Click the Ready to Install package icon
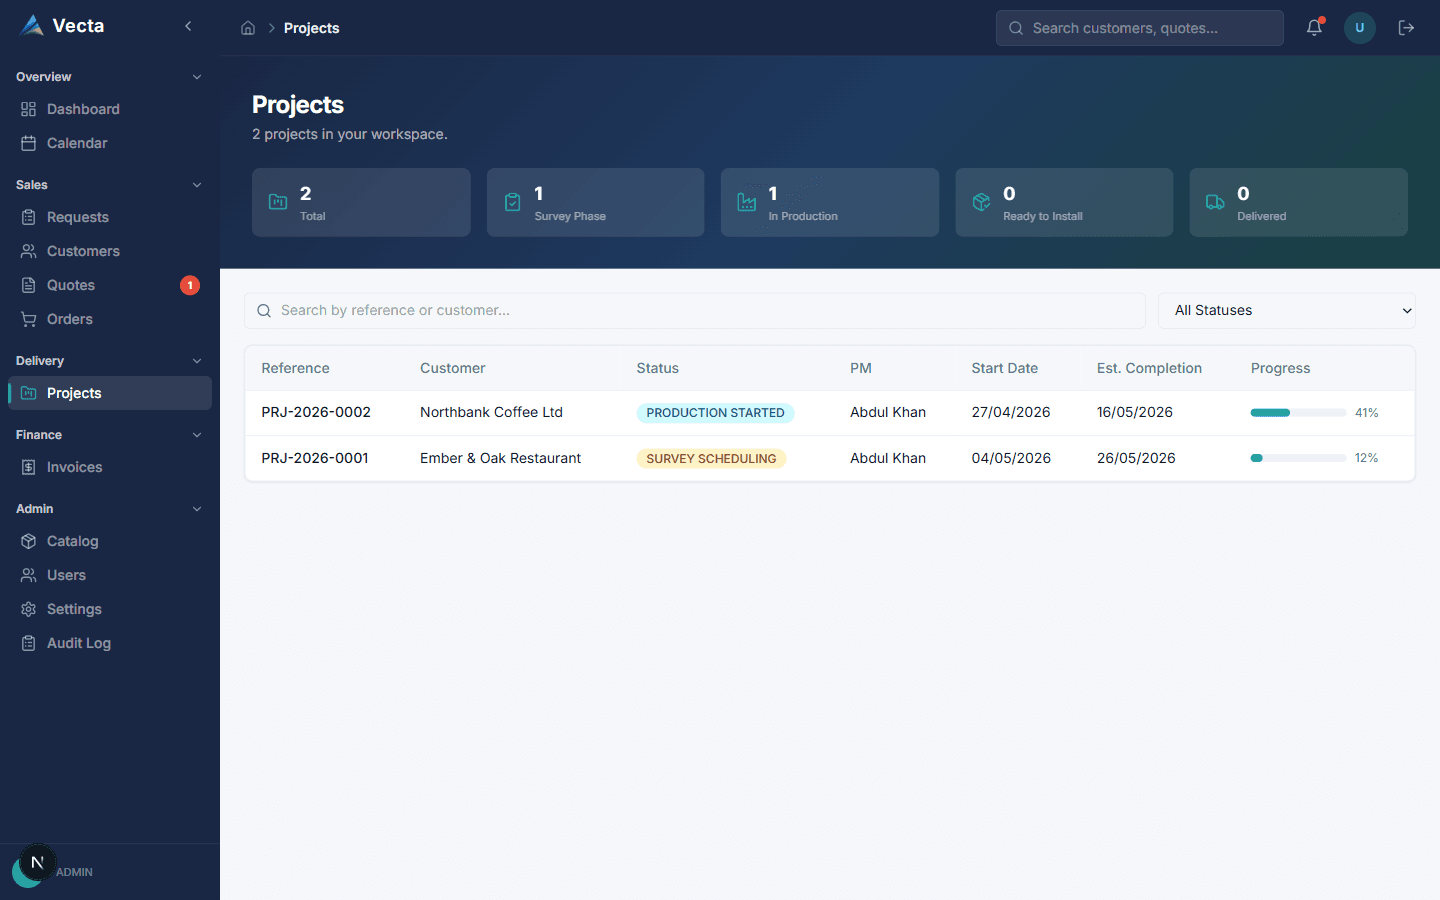The image size is (1440, 900). coord(981,202)
